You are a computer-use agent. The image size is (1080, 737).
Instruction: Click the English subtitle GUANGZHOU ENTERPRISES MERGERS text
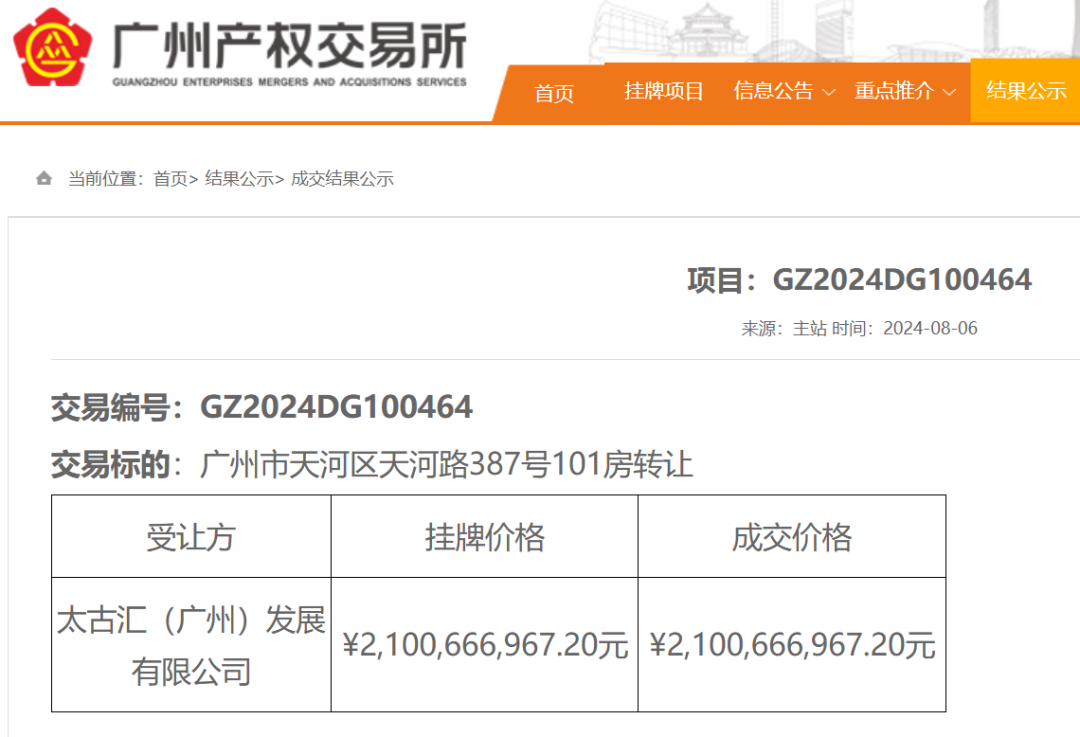pyautogui.click(x=289, y=82)
